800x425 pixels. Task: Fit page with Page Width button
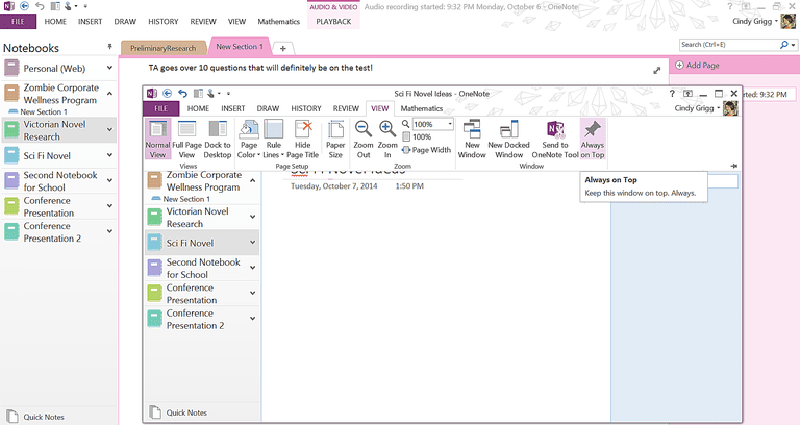[427, 150]
